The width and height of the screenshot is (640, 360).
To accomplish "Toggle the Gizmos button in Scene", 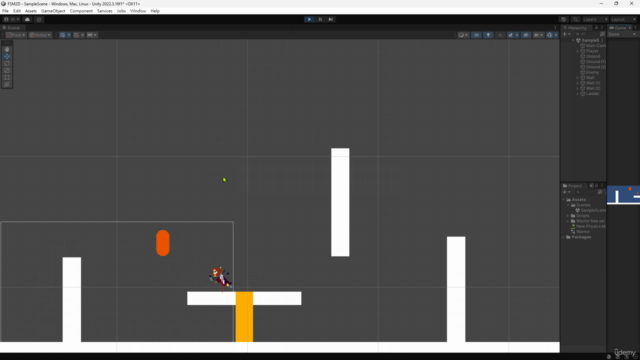I will point(551,35).
